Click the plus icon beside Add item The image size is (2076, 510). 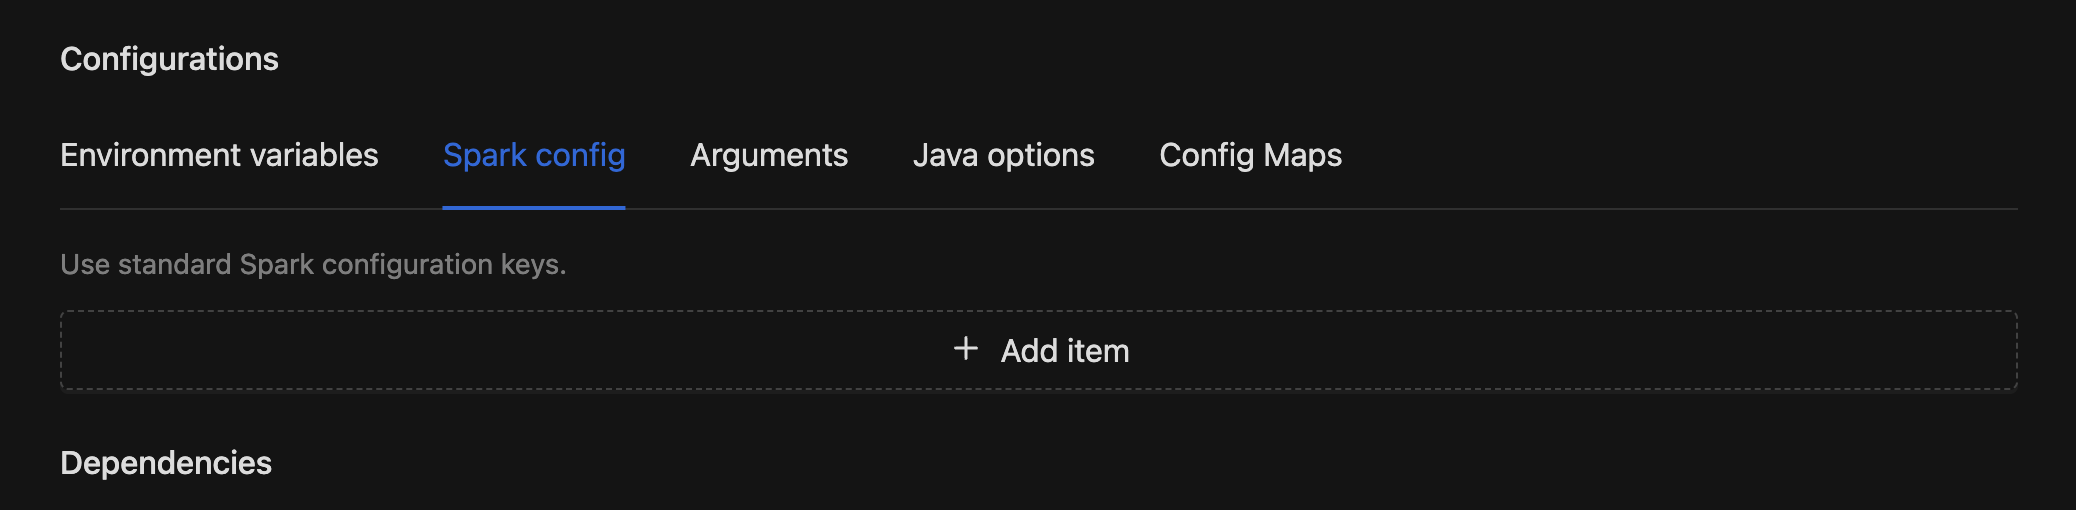tap(965, 349)
